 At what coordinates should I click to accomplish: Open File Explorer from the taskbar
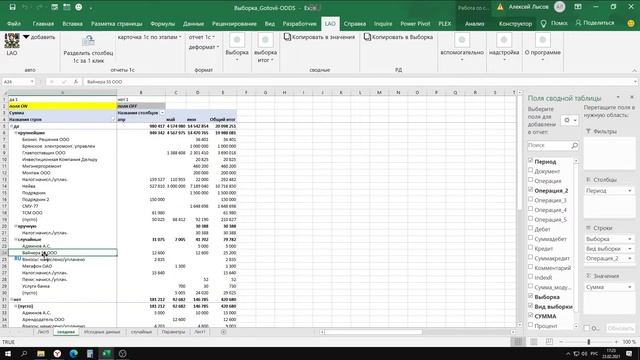pyautogui.click(x=41, y=353)
